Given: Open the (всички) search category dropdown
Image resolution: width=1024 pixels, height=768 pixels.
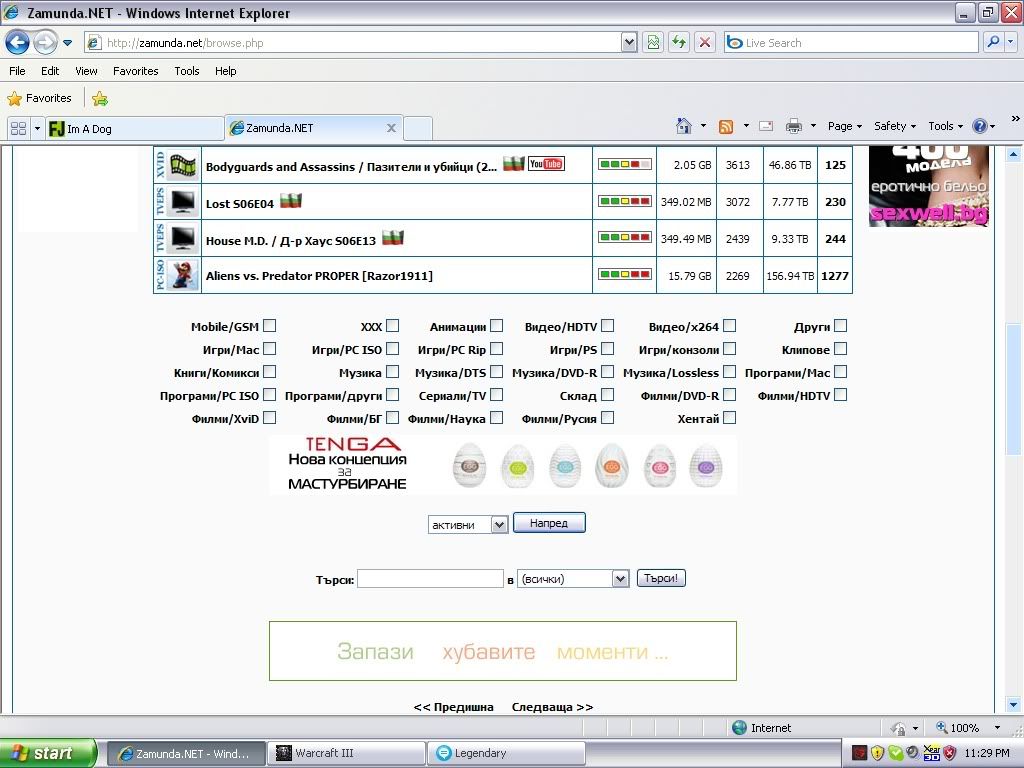Looking at the screenshot, I should 573,579.
